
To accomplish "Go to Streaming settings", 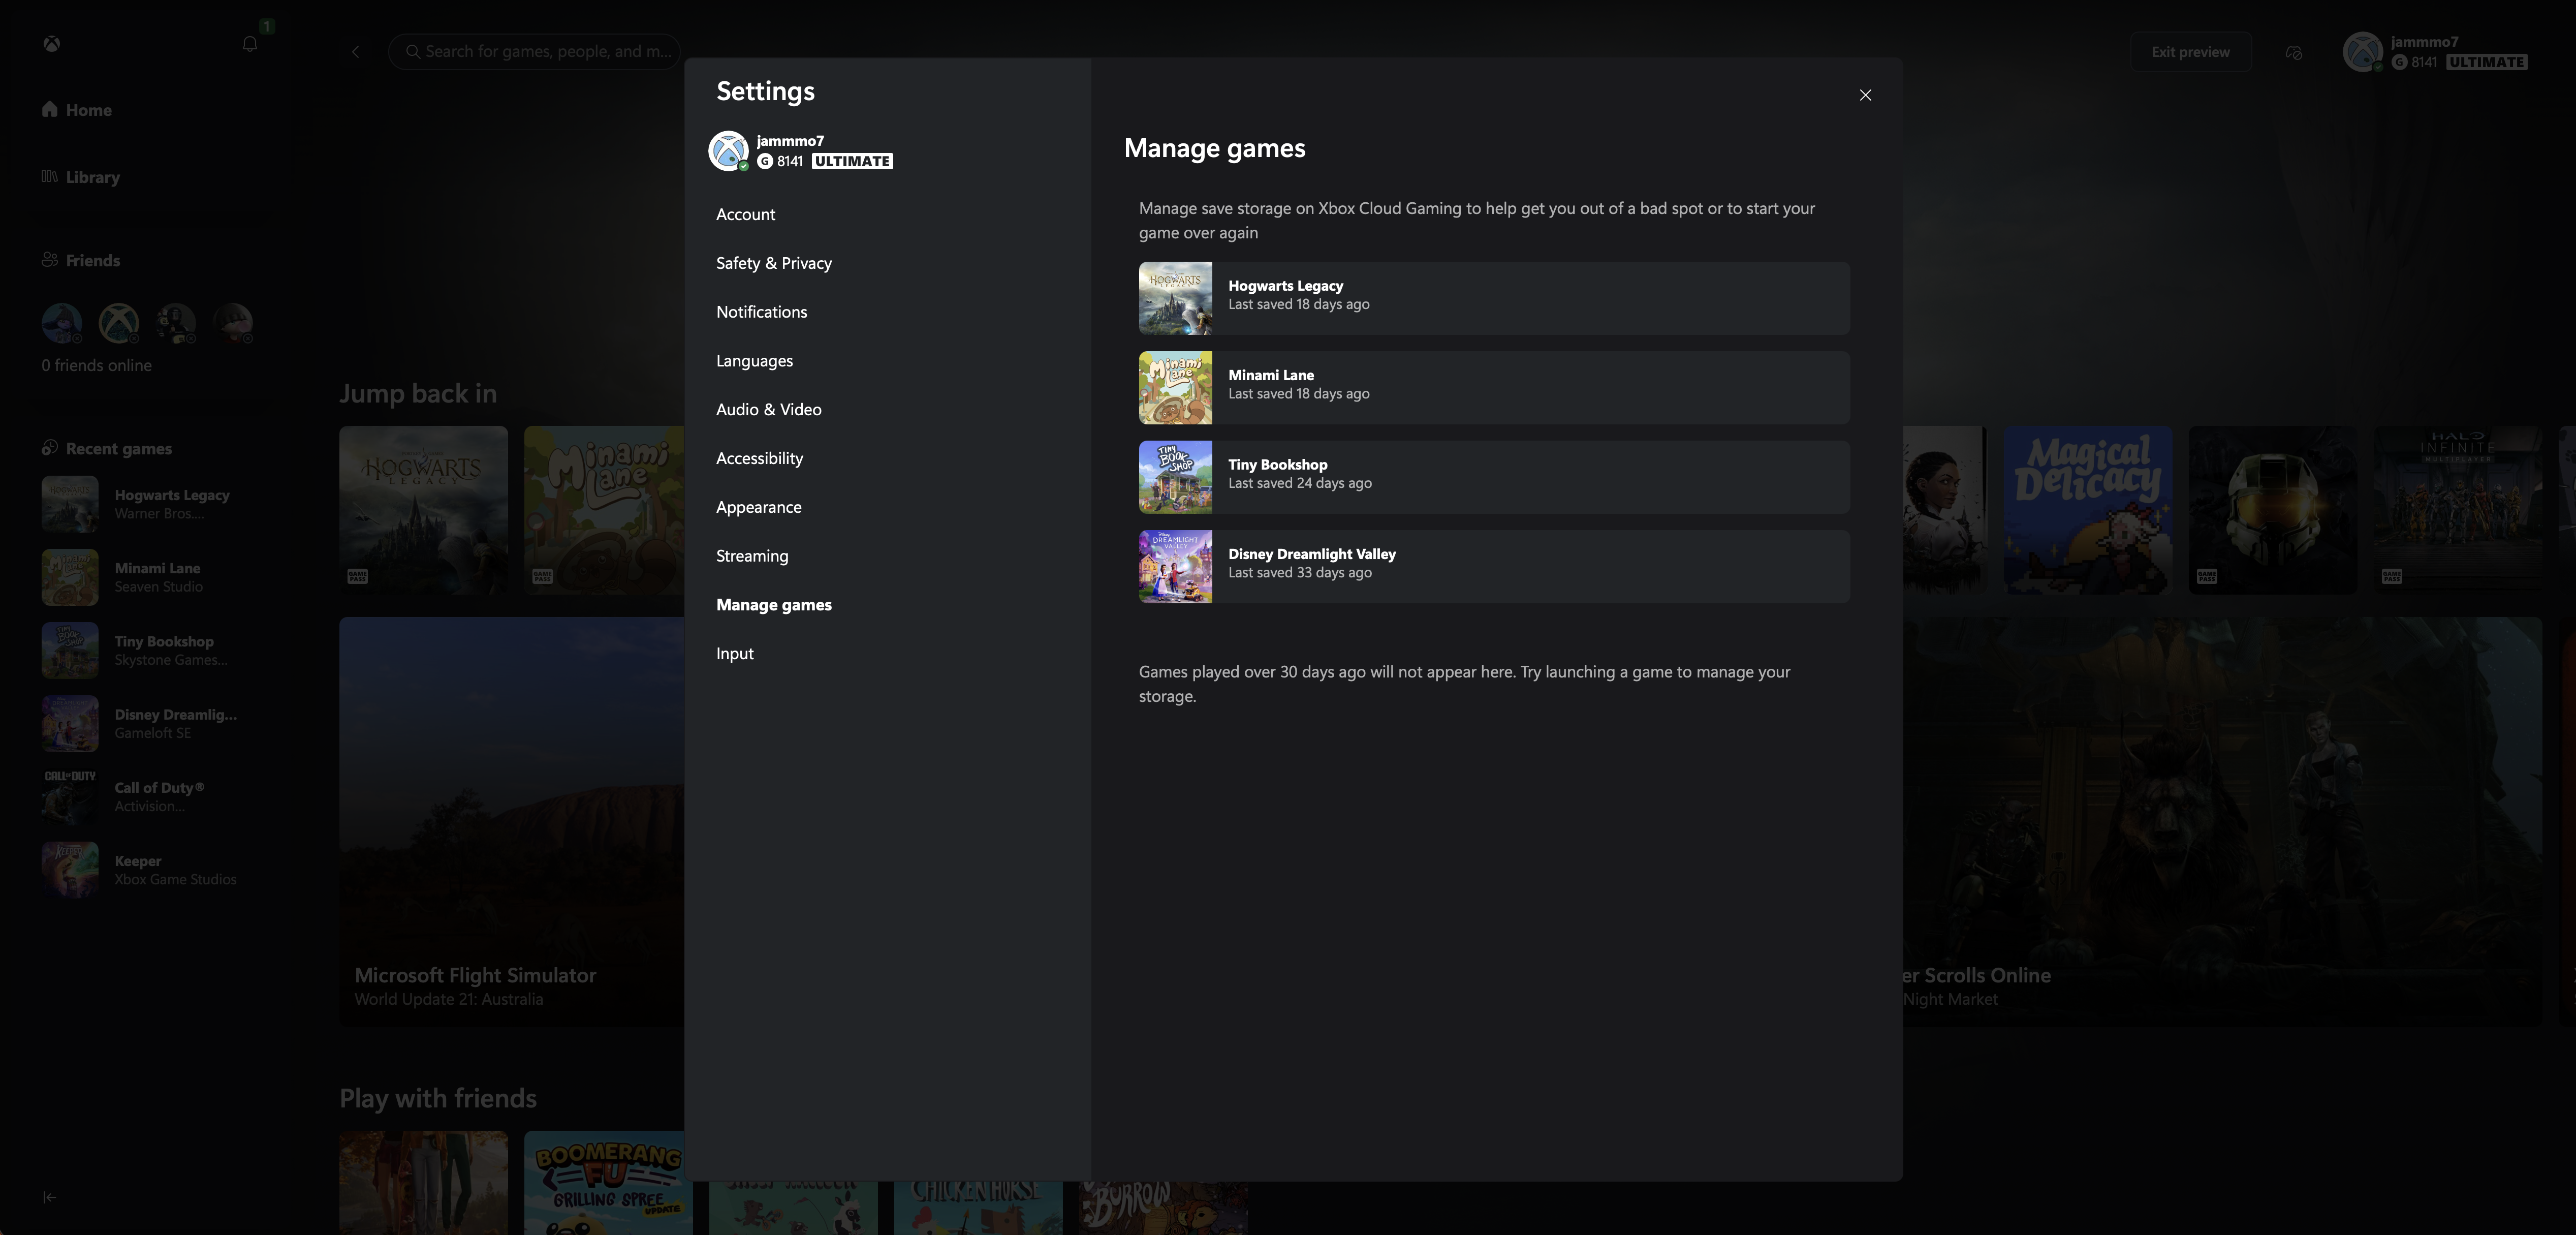I will coord(752,556).
